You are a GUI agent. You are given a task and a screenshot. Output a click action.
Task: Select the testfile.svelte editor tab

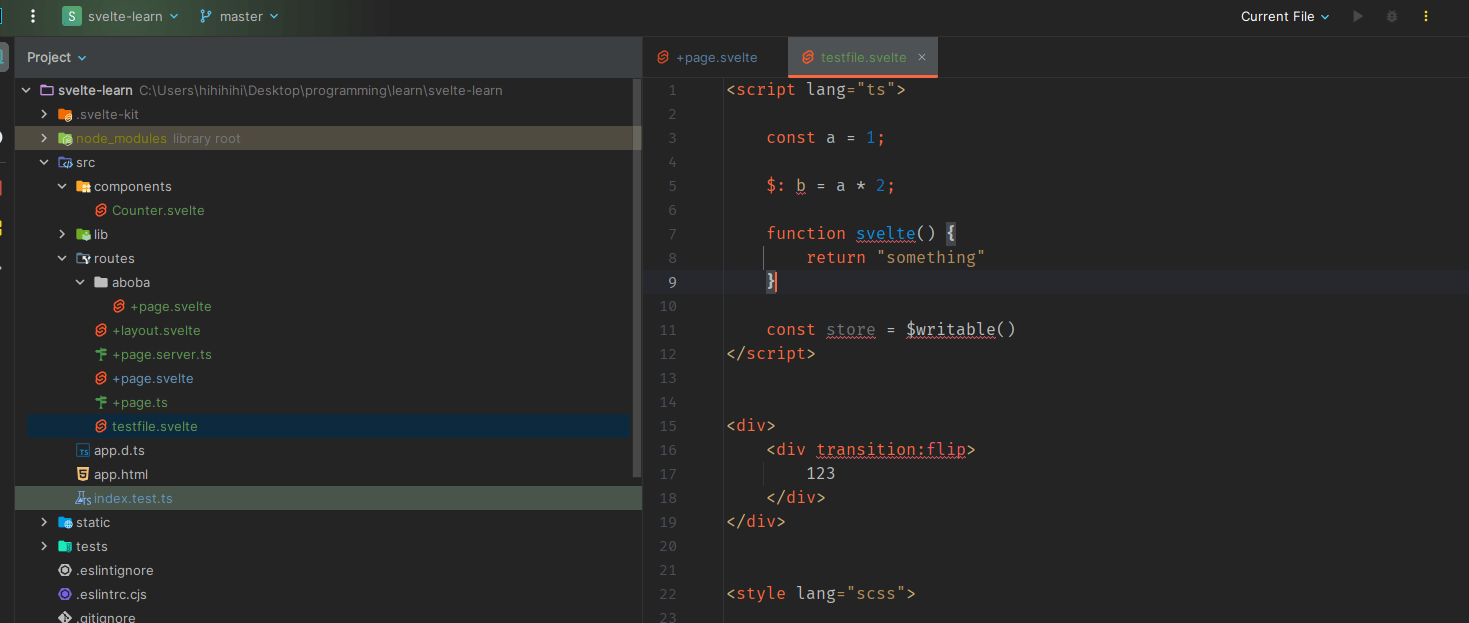point(863,57)
